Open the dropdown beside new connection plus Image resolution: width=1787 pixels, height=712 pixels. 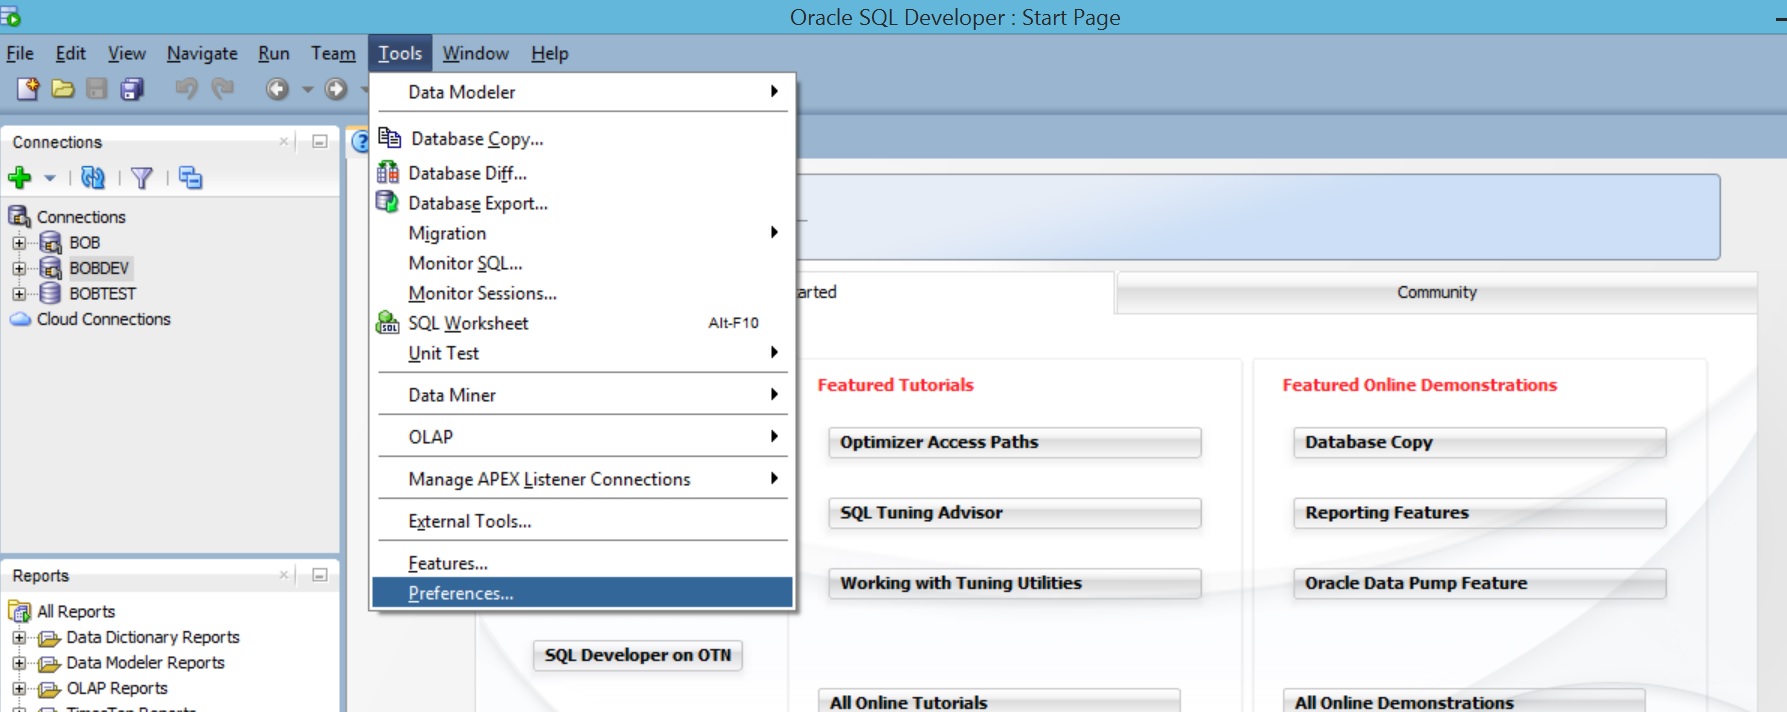pyautogui.click(x=49, y=178)
